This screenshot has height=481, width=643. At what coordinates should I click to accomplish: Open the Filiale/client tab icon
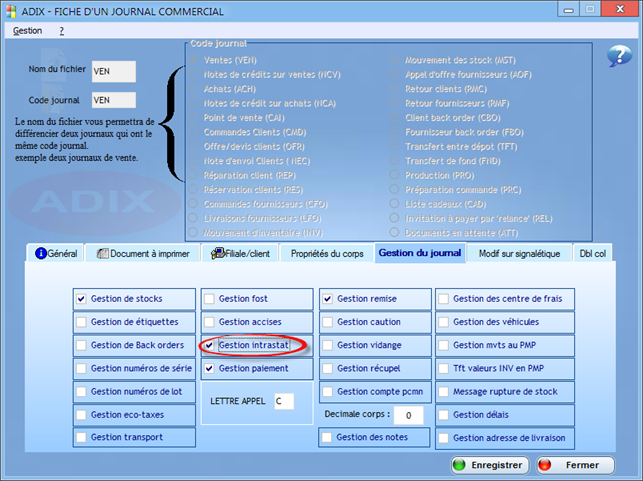[217, 254]
